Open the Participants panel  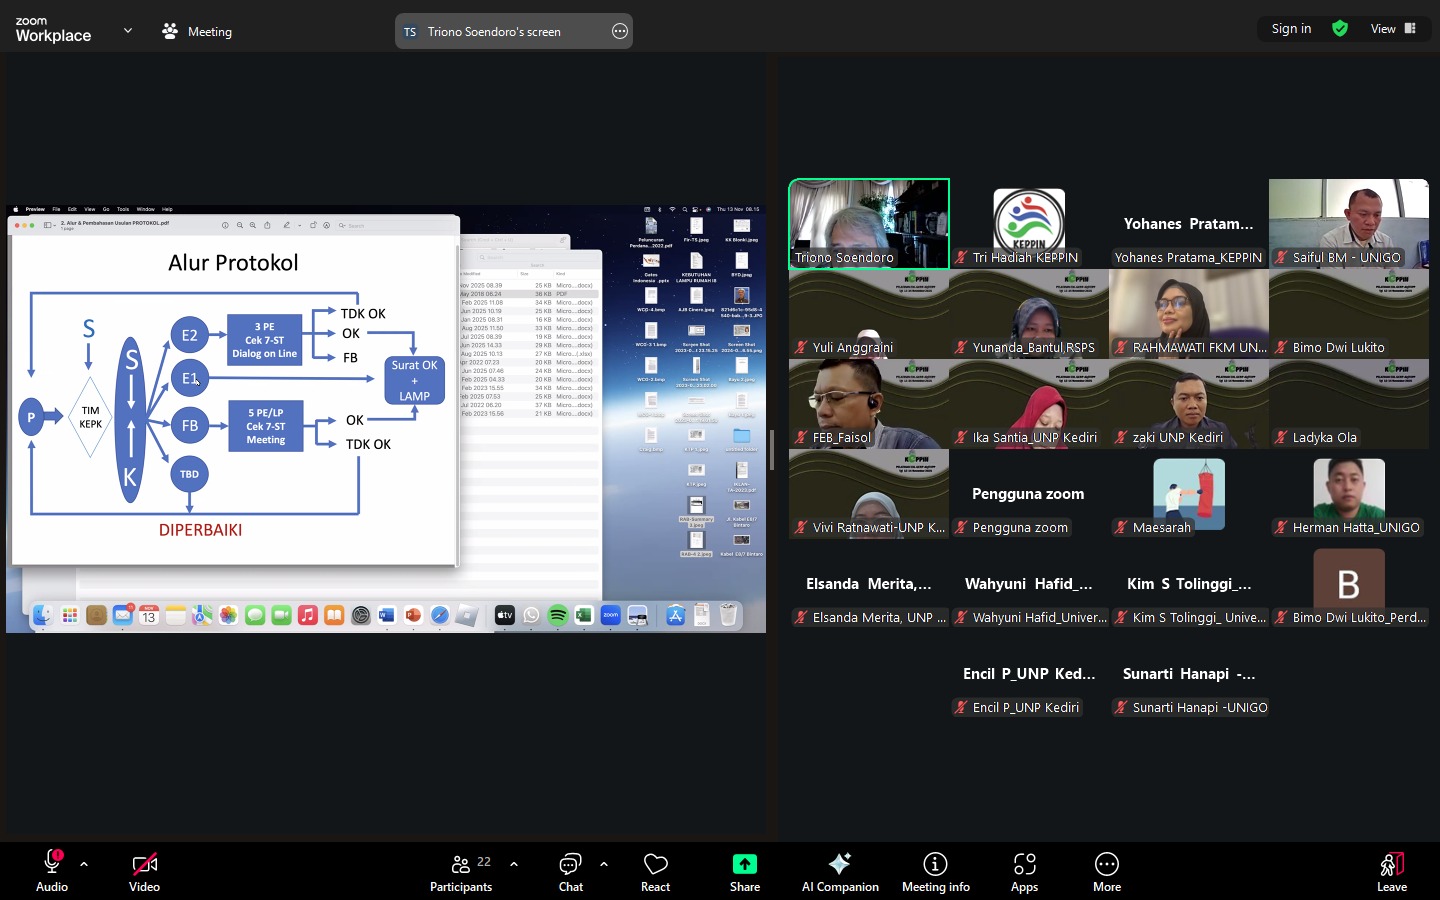tap(461, 870)
